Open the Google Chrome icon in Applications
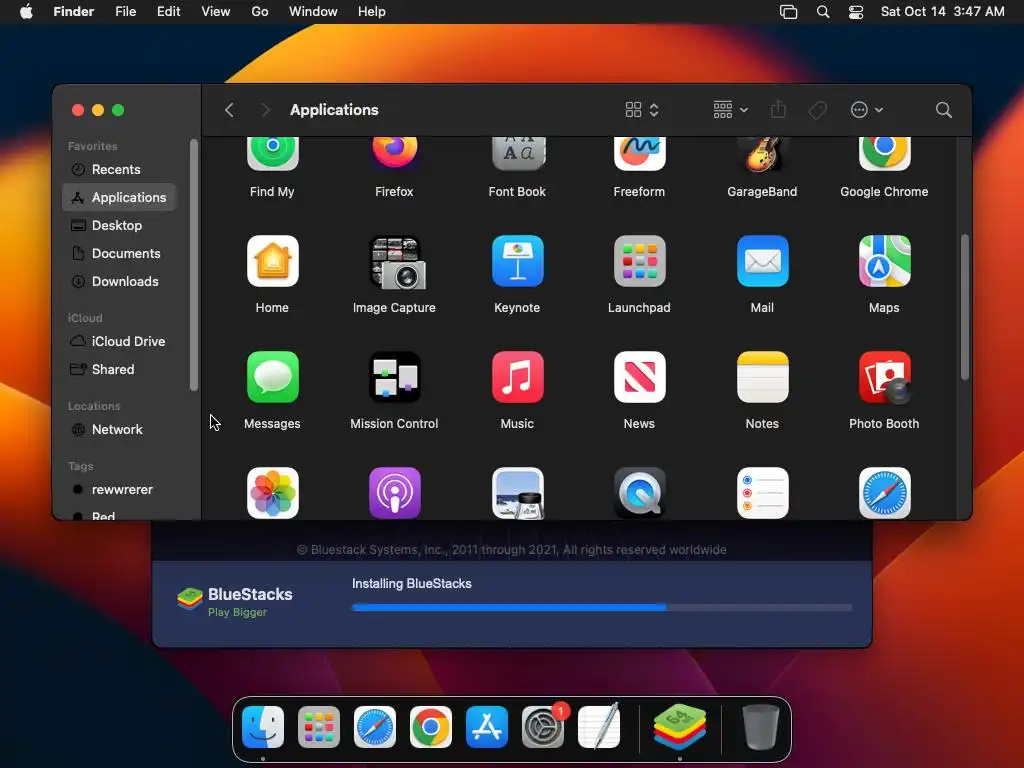The height and width of the screenshot is (768, 1024). click(x=884, y=153)
